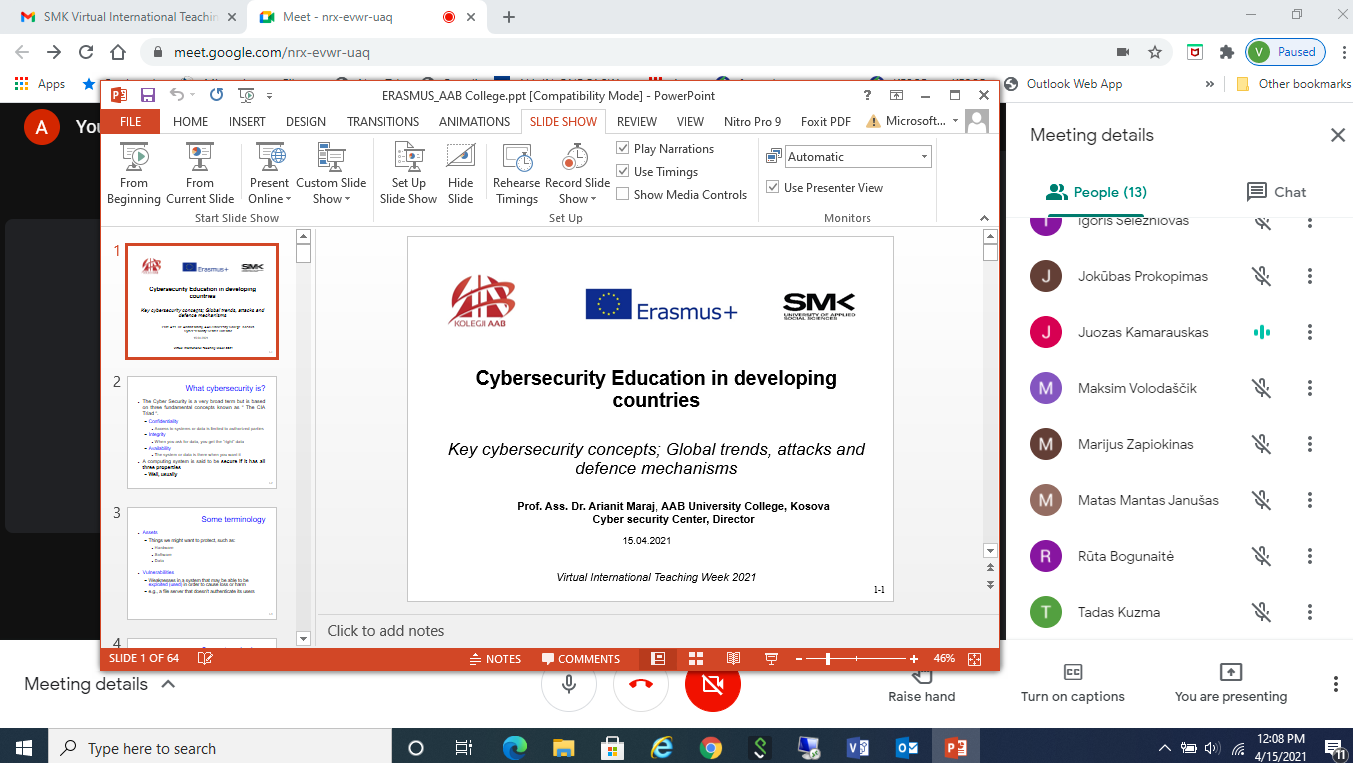Screen dimensions: 1353x763
Task: Open the TRANSITIONS ribbon tab
Action: [383, 122]
